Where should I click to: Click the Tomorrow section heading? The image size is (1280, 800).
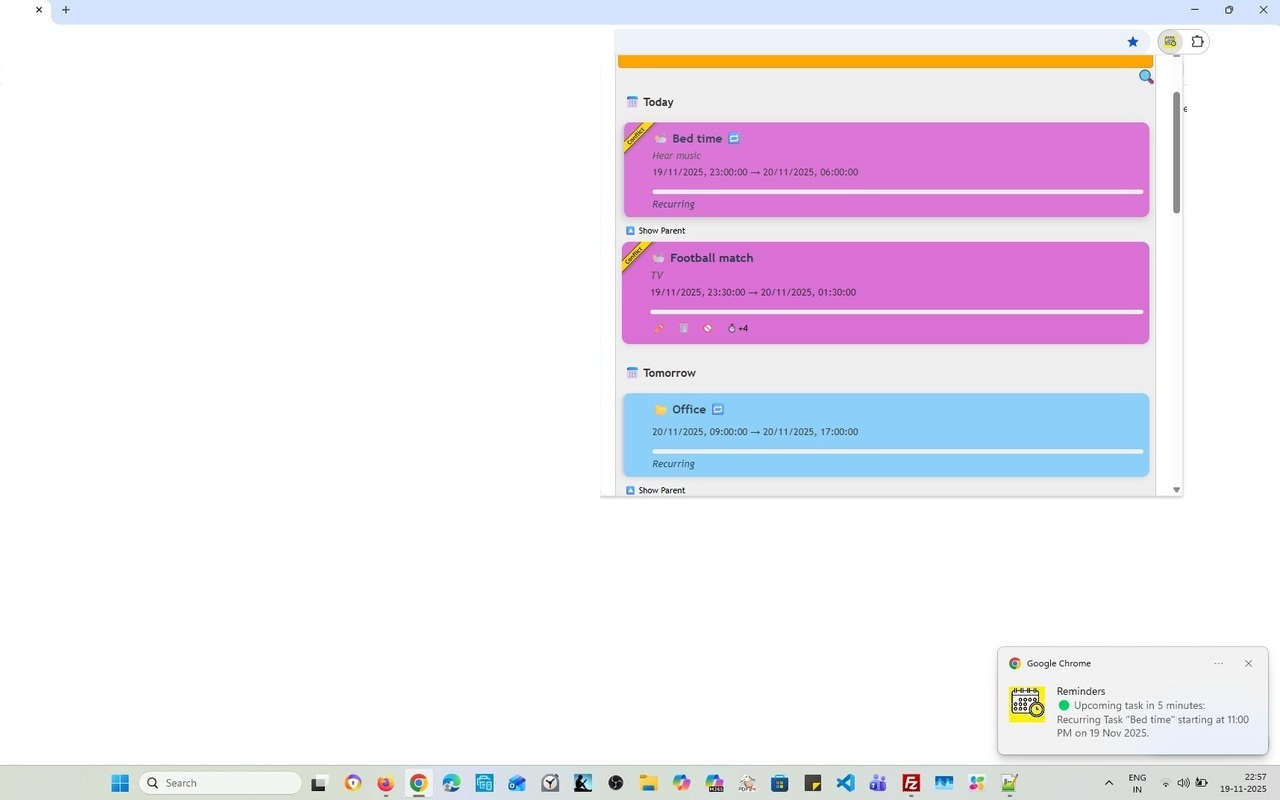(669, 373)
